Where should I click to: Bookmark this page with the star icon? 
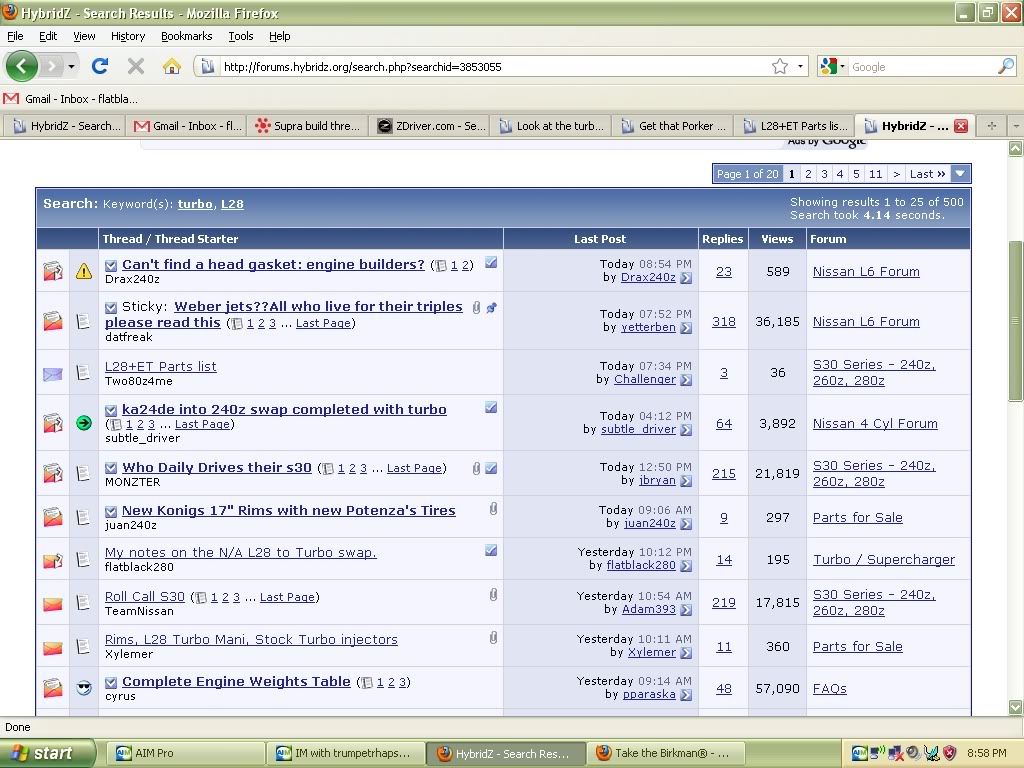coord(780,67)
